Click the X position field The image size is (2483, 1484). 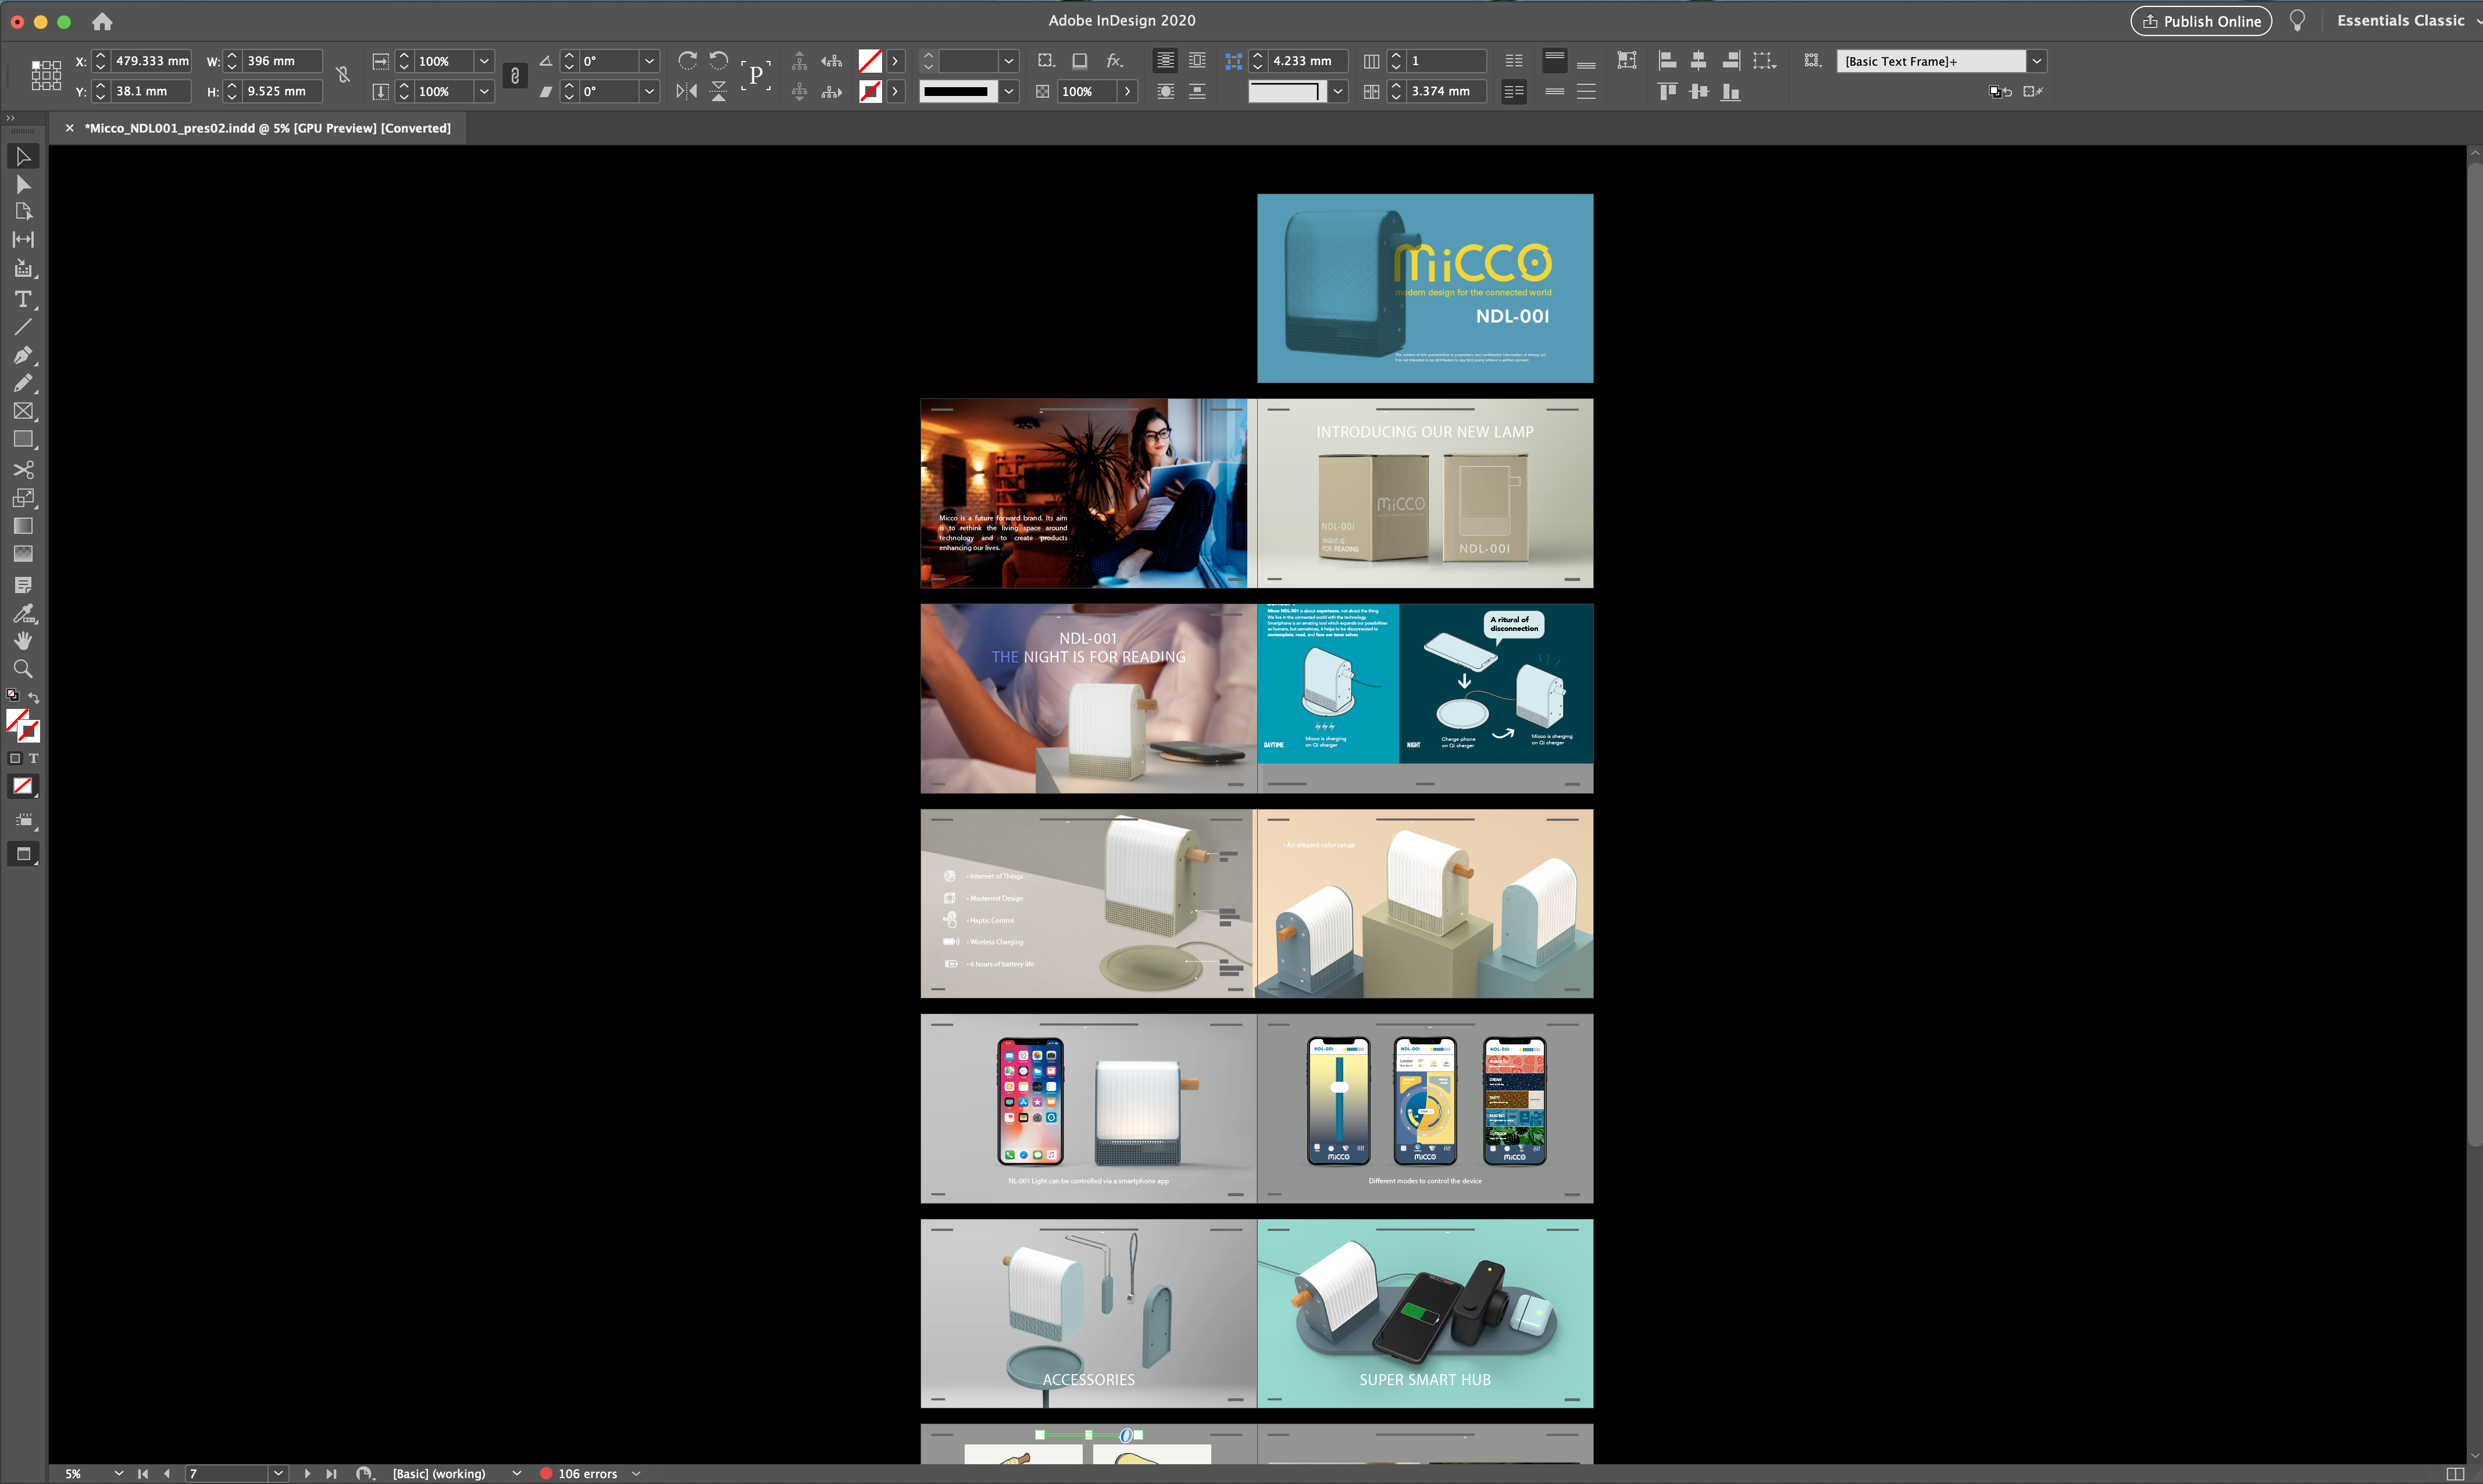[x=151, y=61]
